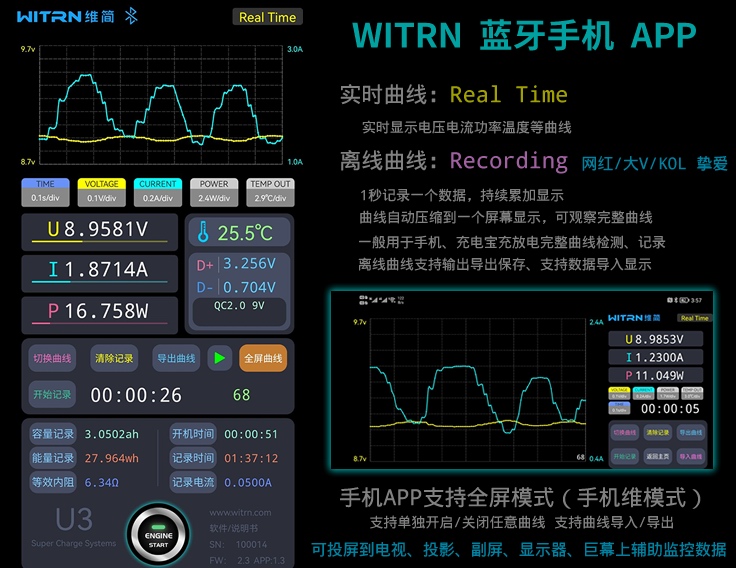Click the 记录电流 record current label

(x=193, y=482)
